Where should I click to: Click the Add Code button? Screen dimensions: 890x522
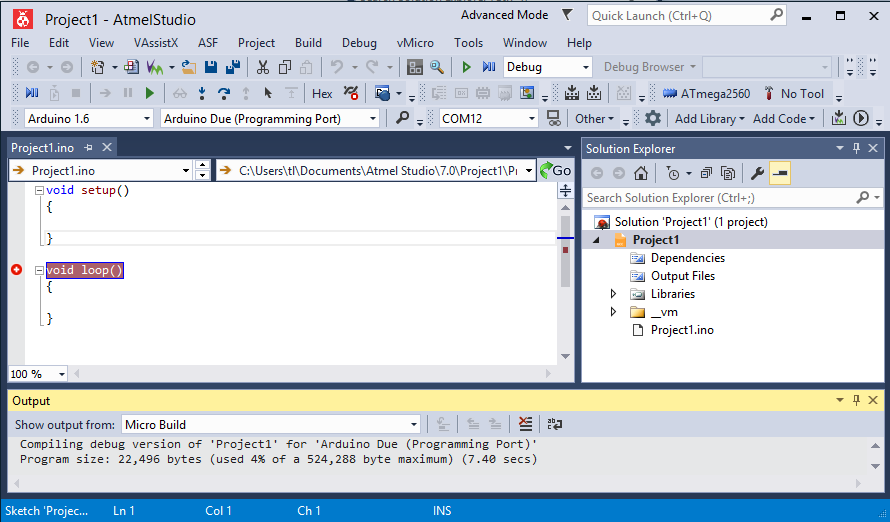coord(784,119)
